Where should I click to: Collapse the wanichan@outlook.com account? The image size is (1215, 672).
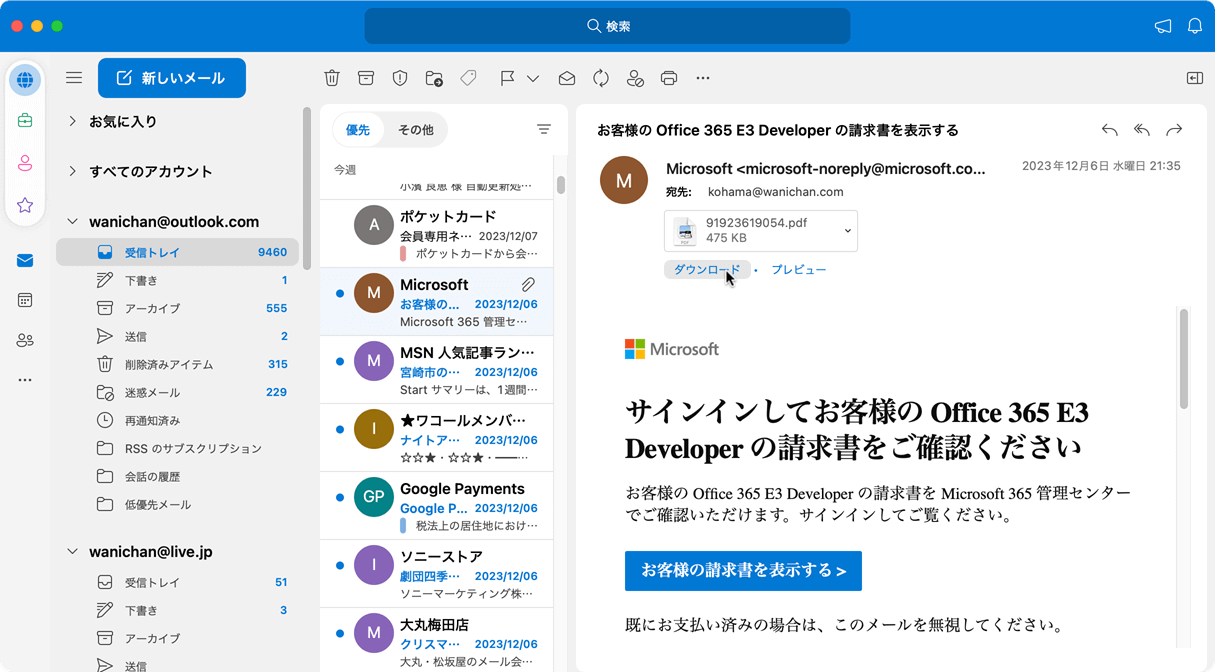click(x=72, y=222)
